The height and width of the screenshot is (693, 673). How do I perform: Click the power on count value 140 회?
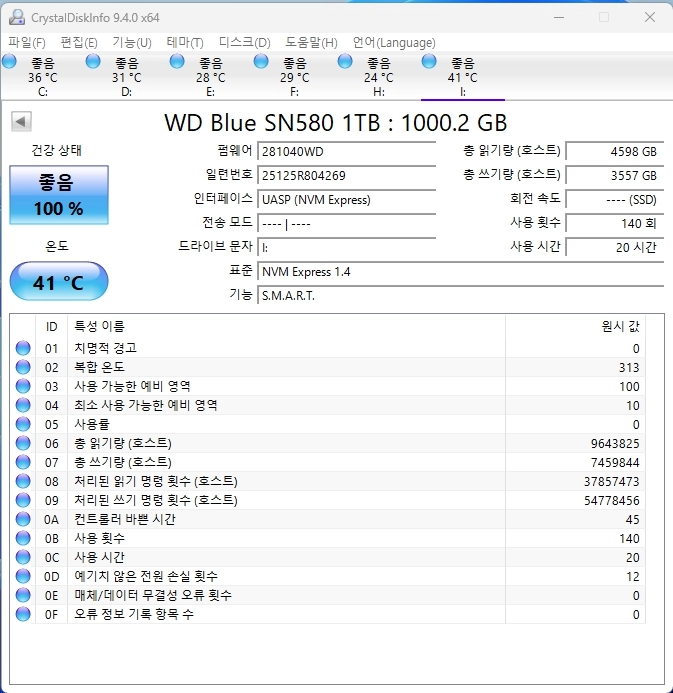click(615, 223)
